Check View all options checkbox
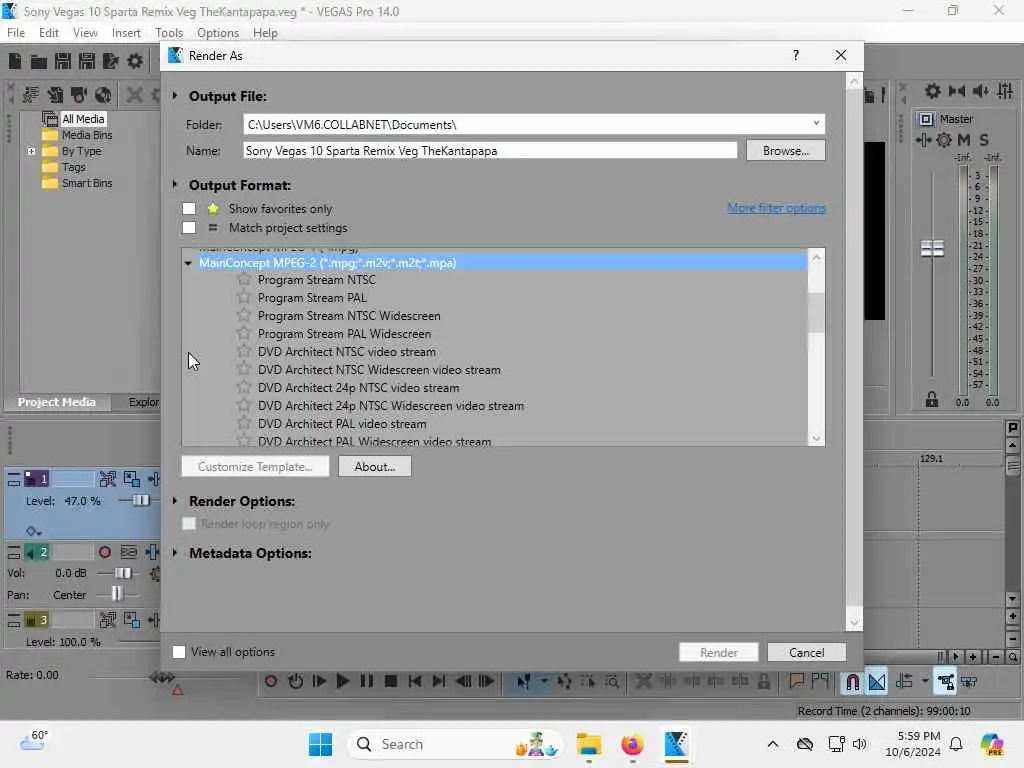This screenshot has width=1024, height=768. [179, 652]
